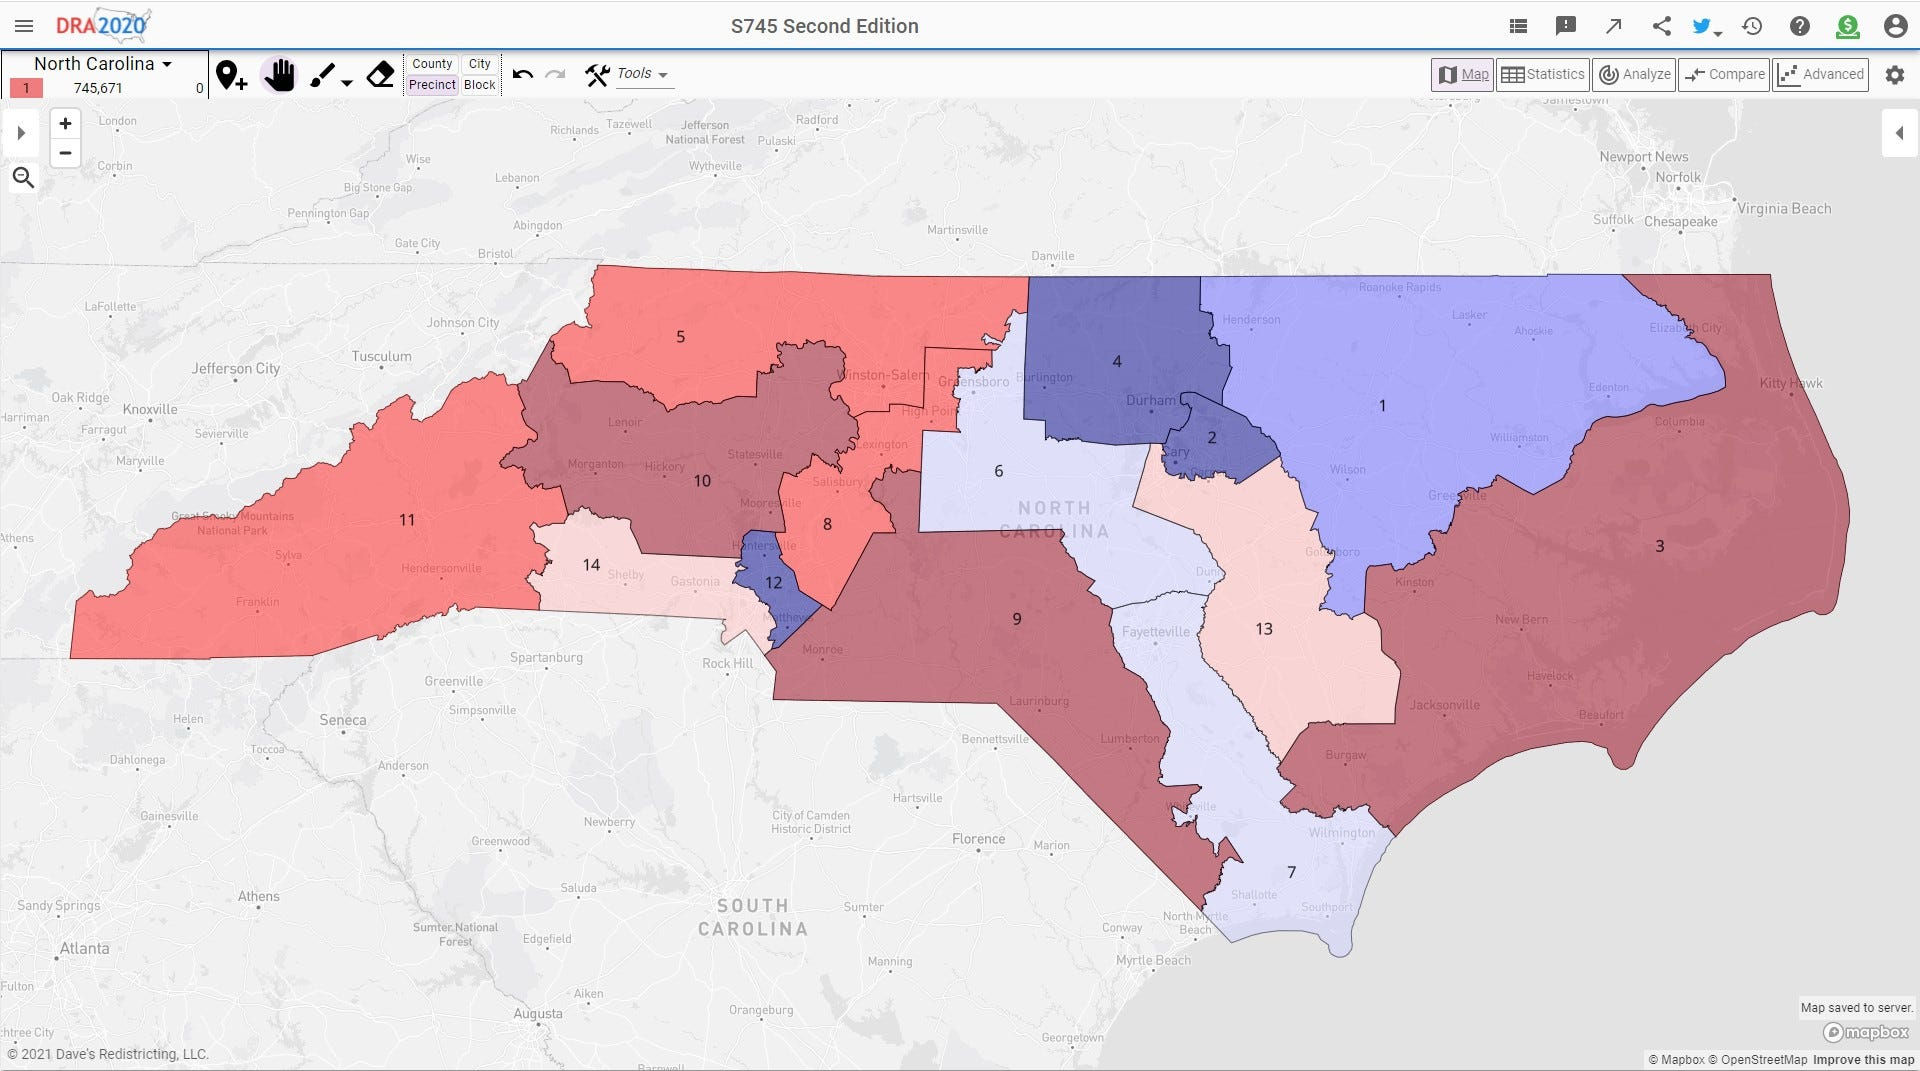
Task: Open the Twitter share icon
Action: click(x=1702, y=26)
